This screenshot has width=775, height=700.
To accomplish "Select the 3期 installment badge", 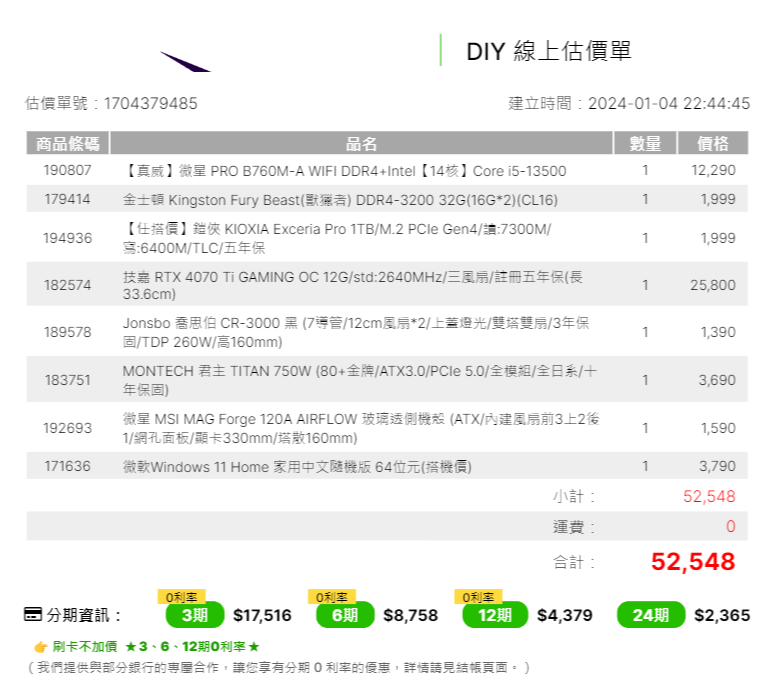I will [x=195, y=615].
